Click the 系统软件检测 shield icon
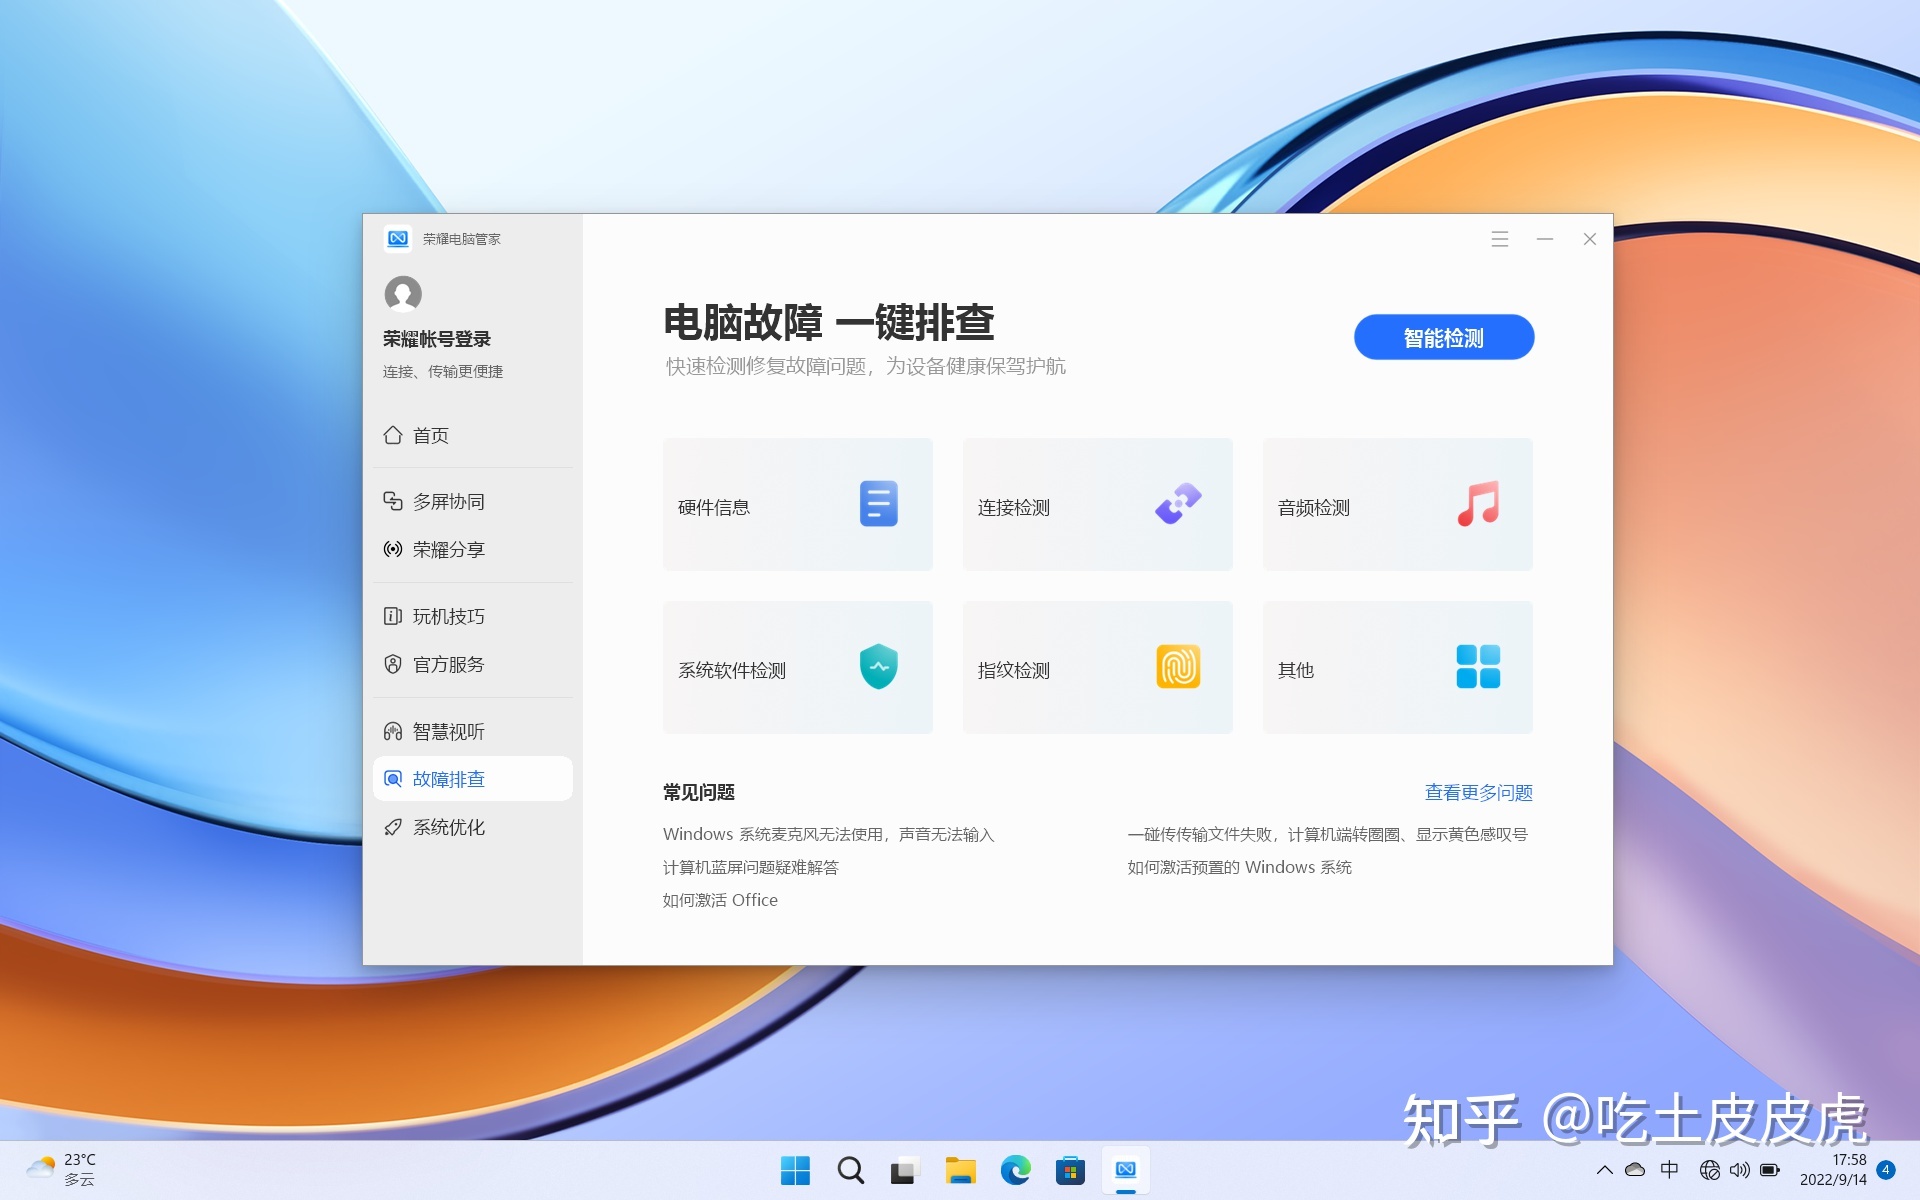 coord(878,667)
